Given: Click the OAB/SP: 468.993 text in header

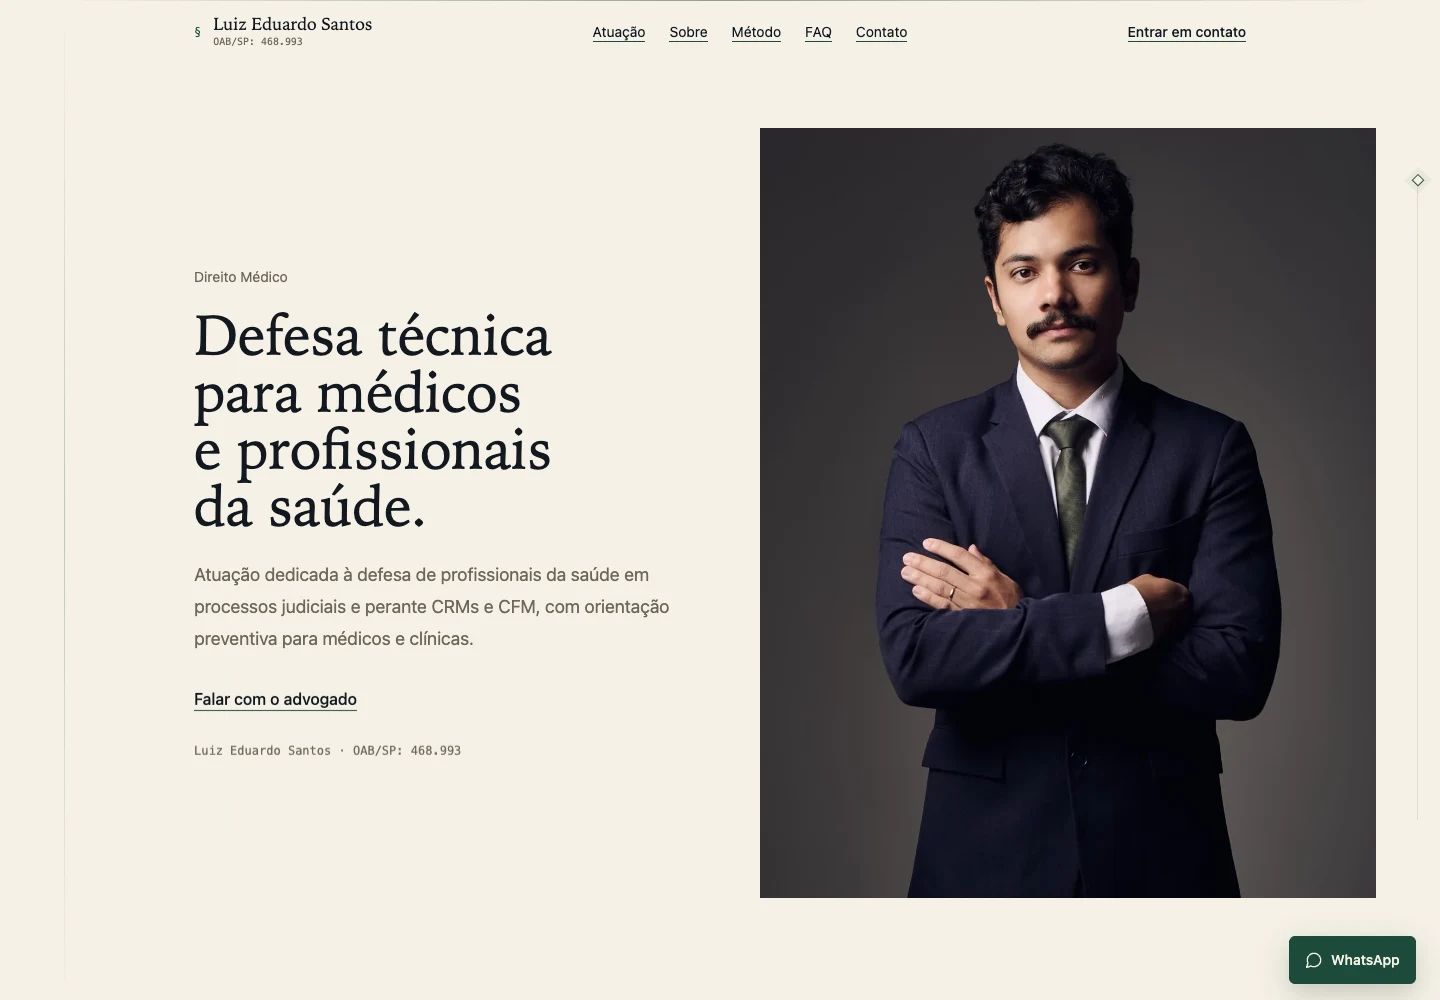Looking at the screenshot, I should (x=258, y=42).
